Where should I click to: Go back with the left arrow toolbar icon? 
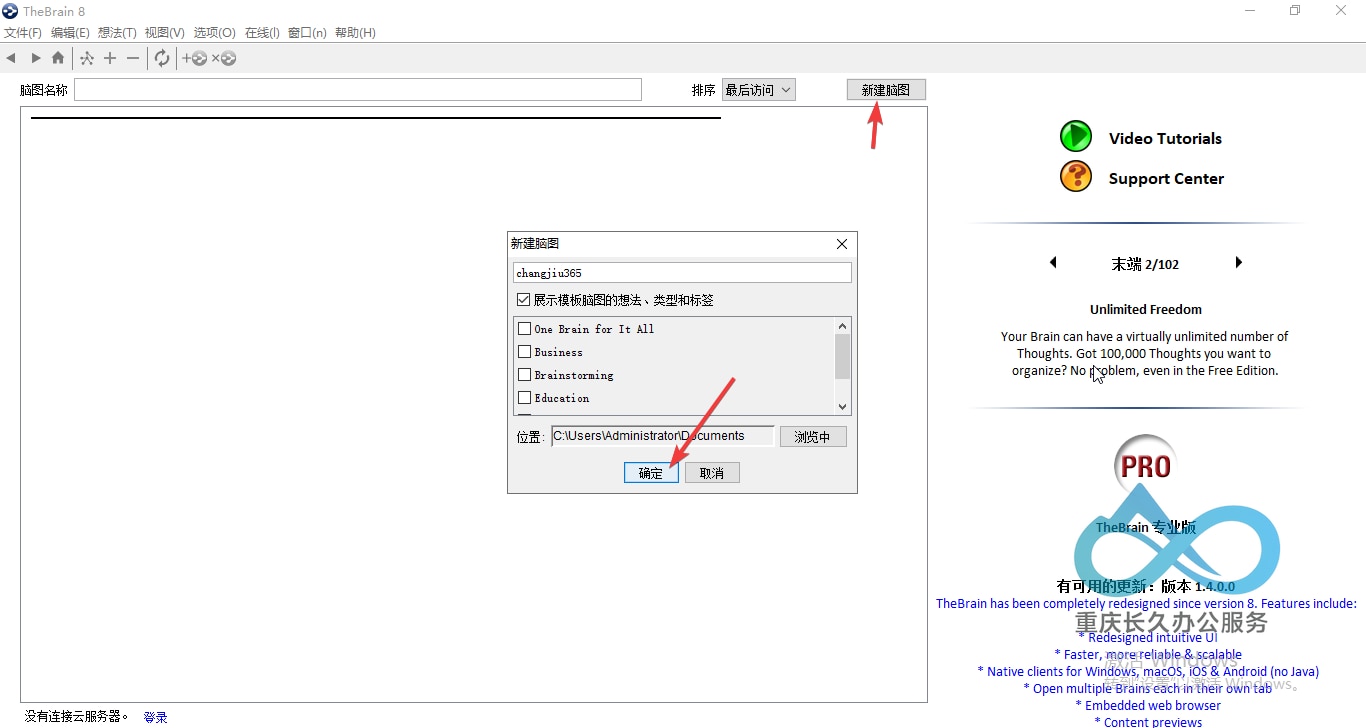click(x=11, y=59)
